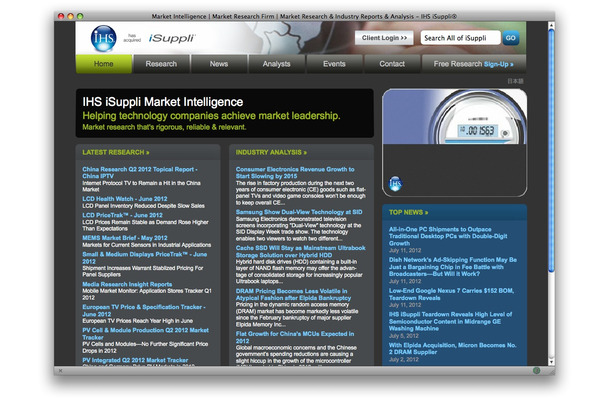Viewport: 610px width, 400px height.
Task: Switch to Japanese language link
Action: point(515,81)
